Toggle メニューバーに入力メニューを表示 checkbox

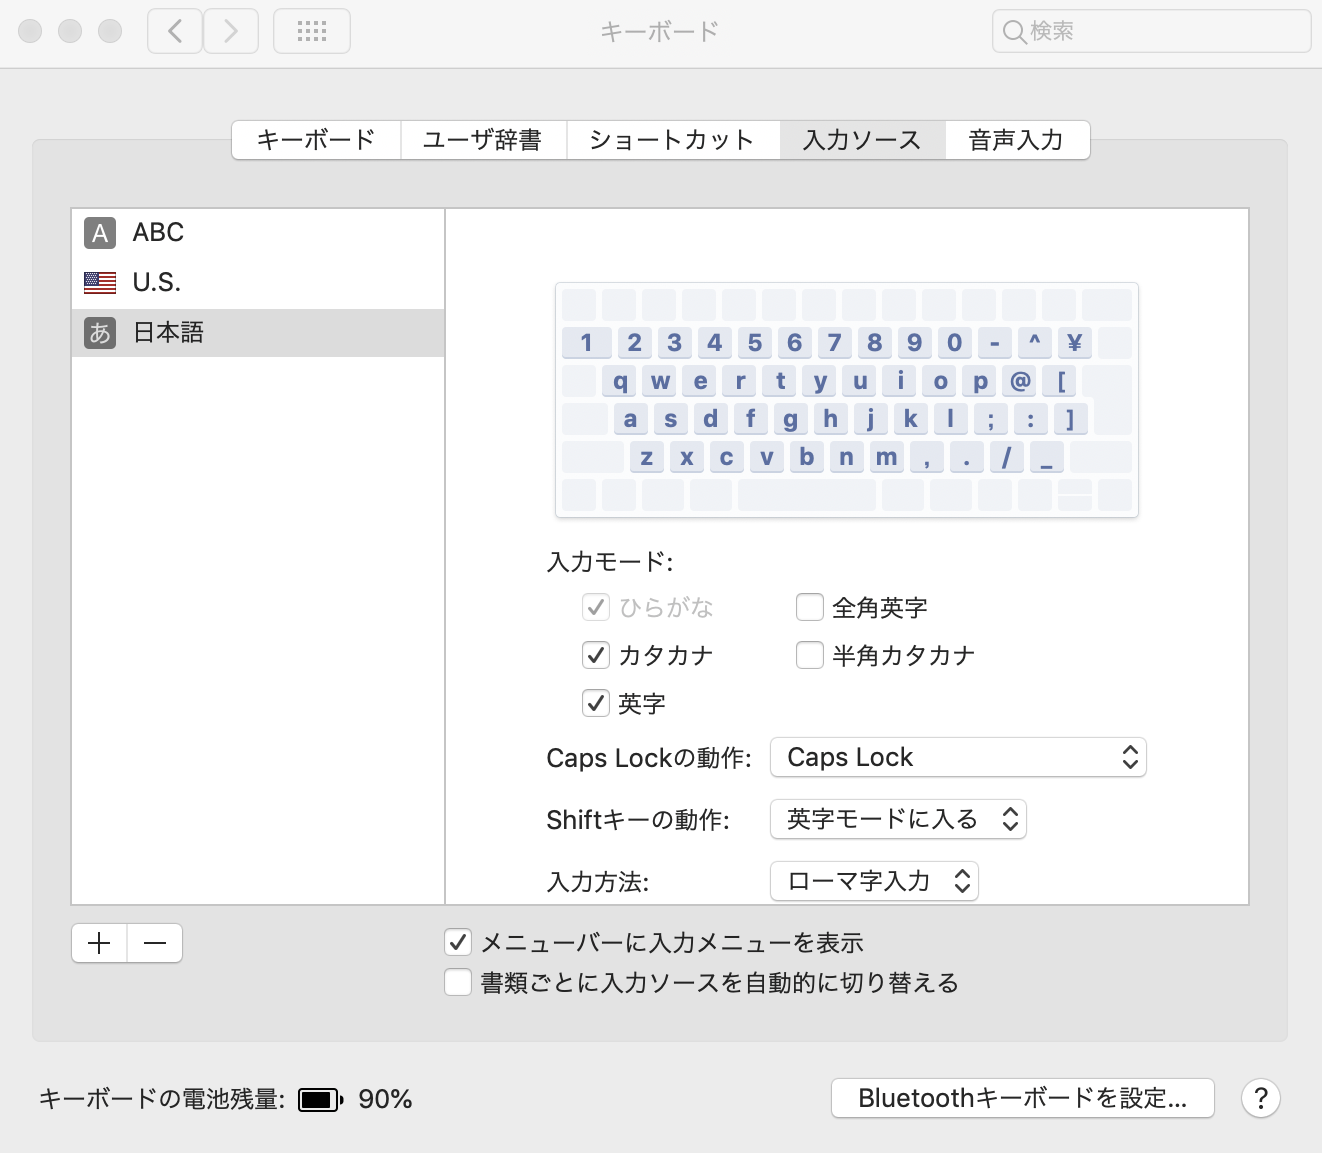458,942
